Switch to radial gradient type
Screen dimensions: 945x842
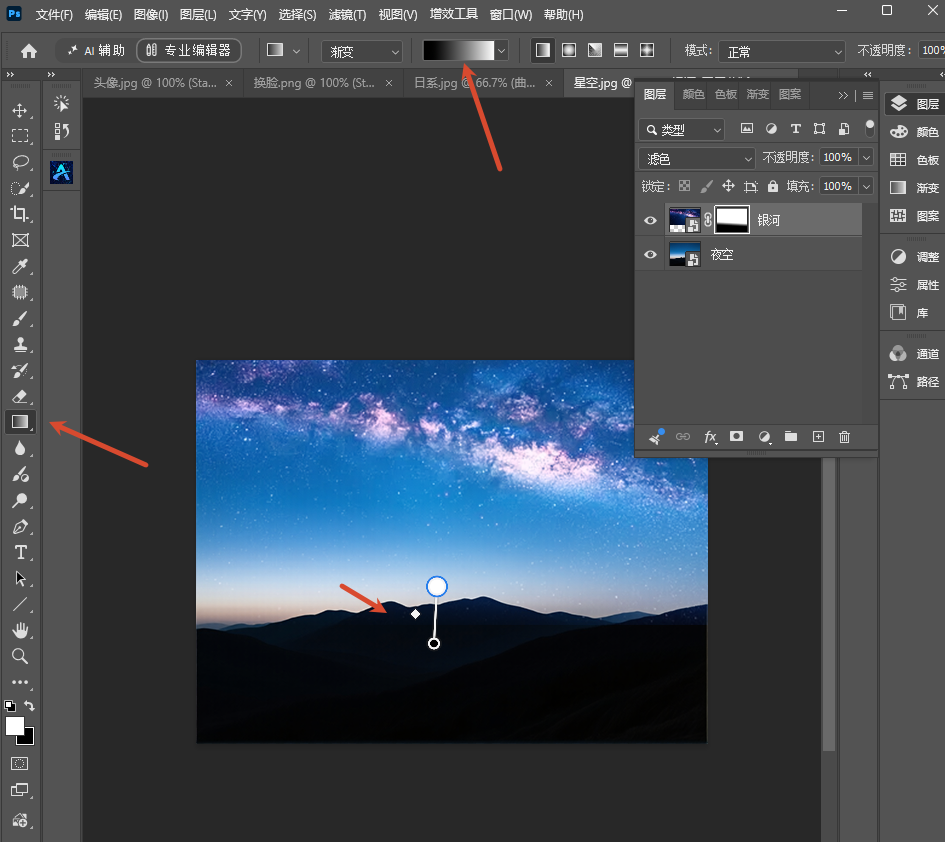coord(569,50)
